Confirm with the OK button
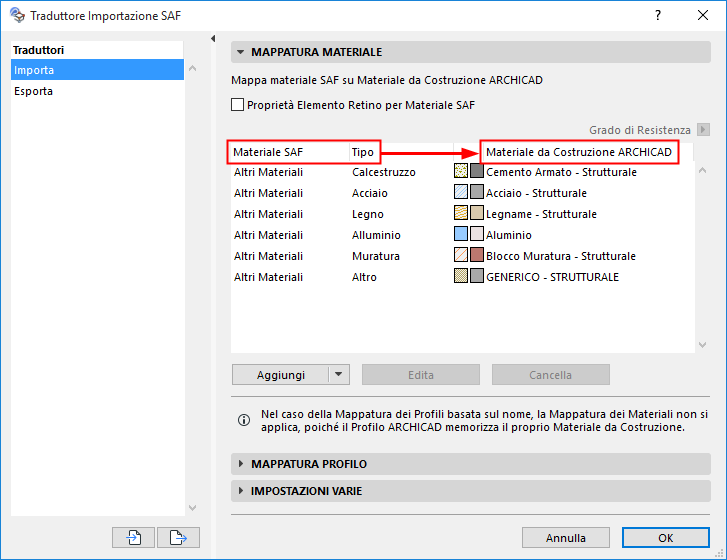Image resolution: width=727 pixels, height=560 pixels. tap(665, 537)
